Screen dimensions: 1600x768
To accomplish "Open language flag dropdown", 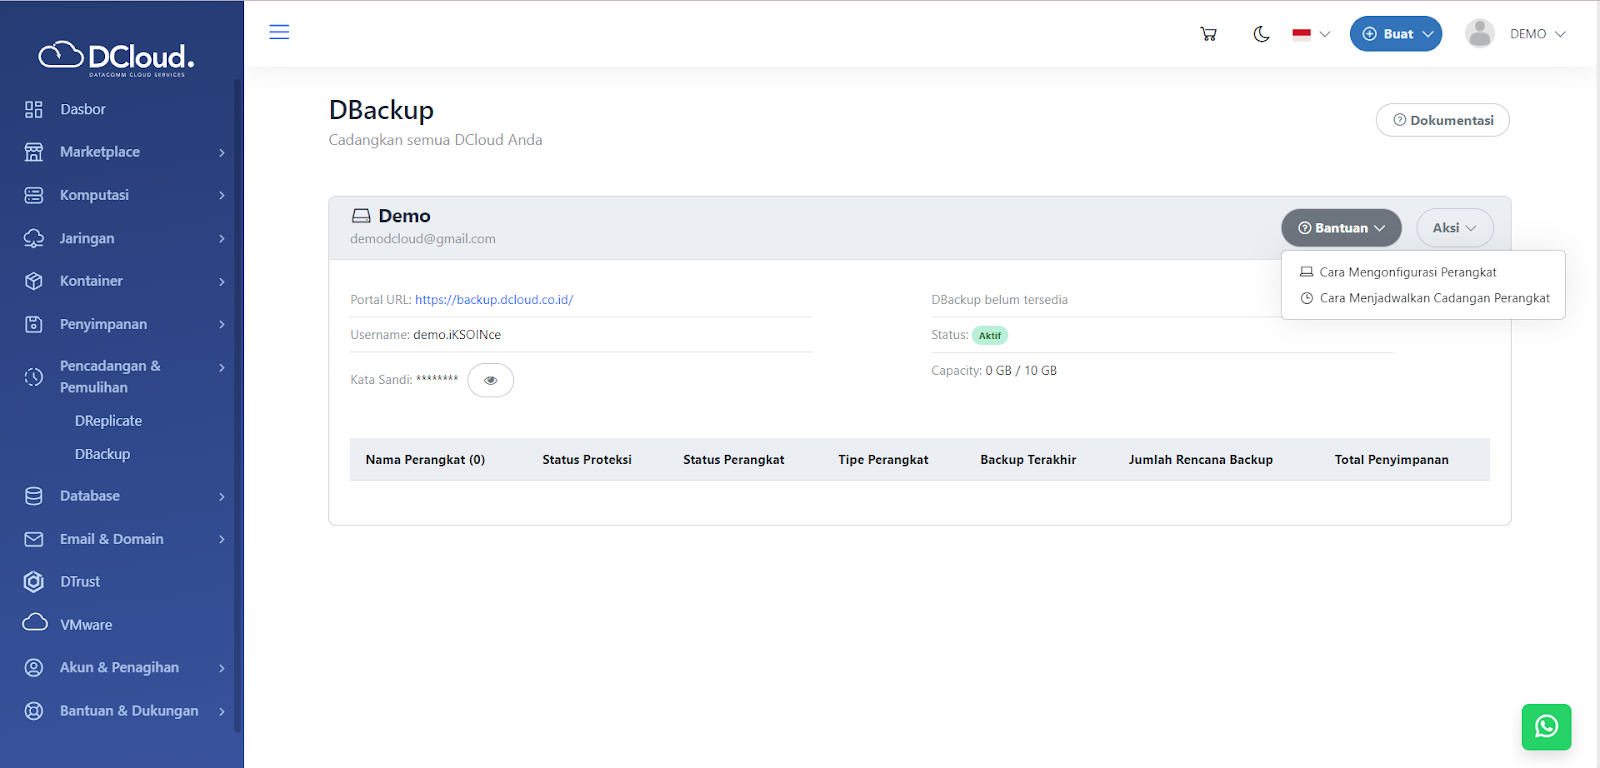I will pyautogui.click(x=1310, y=34).
